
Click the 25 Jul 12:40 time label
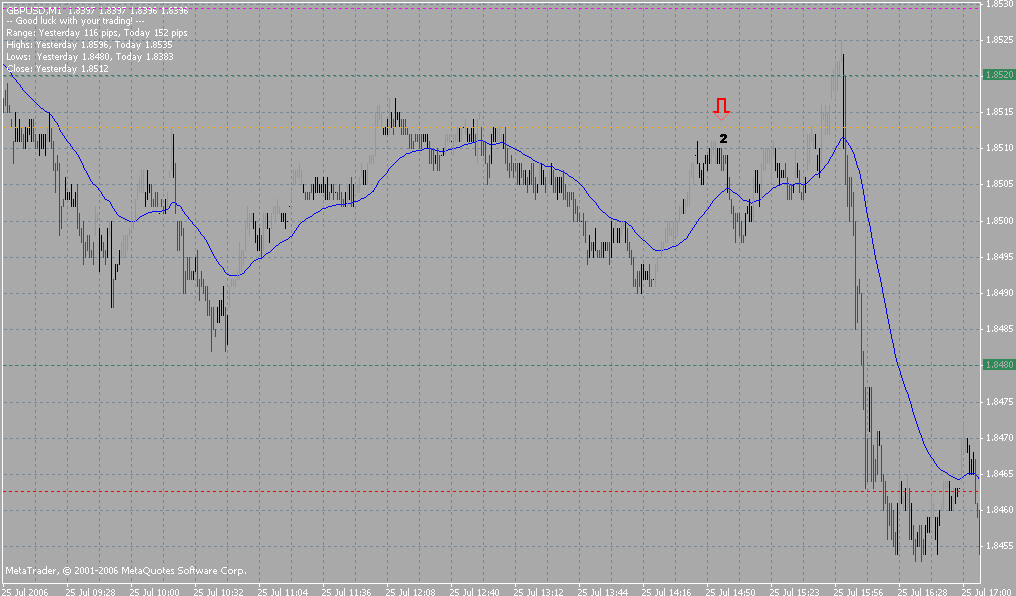(x=475, y=591)
